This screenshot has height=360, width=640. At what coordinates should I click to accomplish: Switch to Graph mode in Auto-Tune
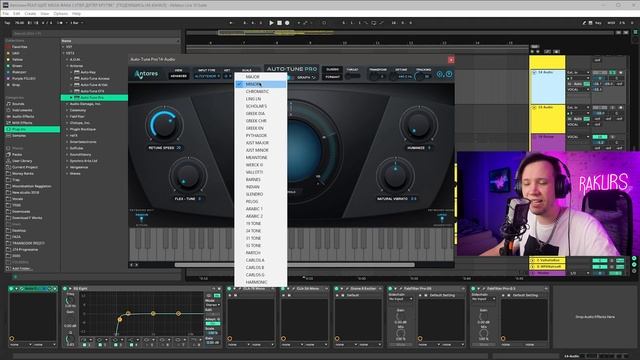tap(306, 77)
